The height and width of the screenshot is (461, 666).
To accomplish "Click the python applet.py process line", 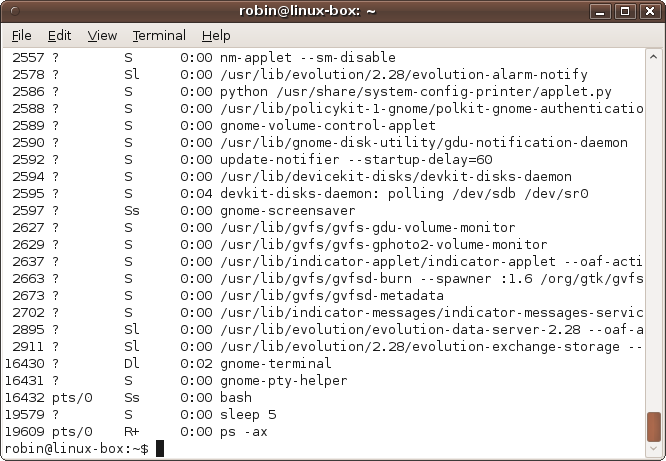I will (416, 91).
